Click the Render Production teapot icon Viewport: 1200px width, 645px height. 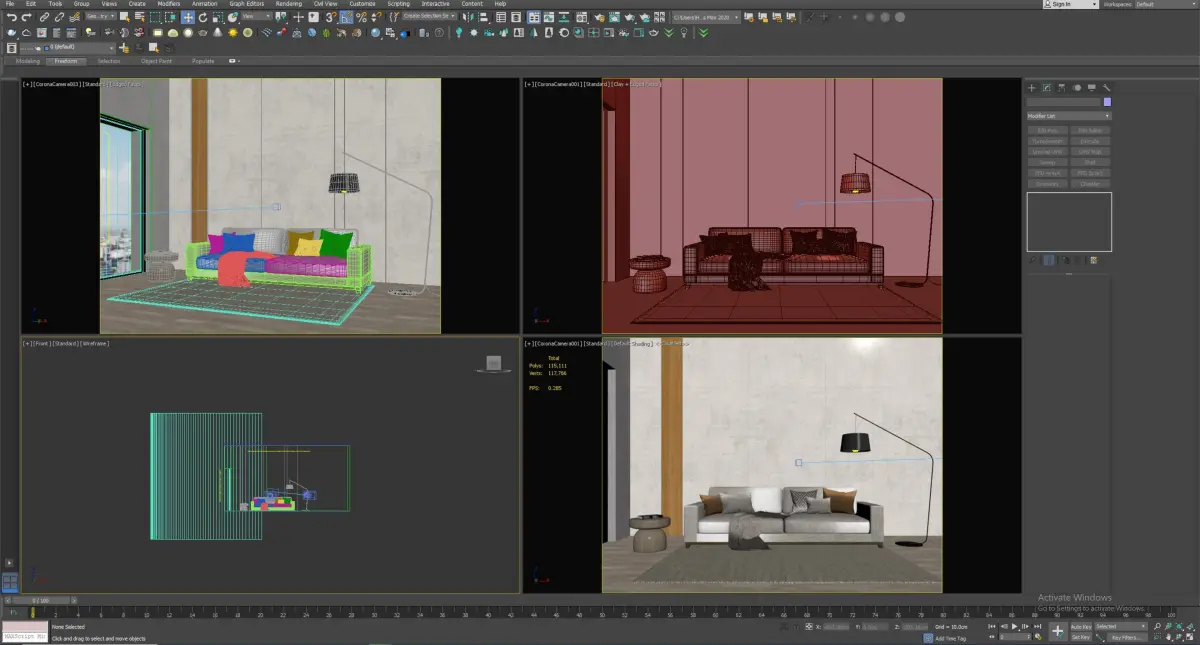coord(629,17)
